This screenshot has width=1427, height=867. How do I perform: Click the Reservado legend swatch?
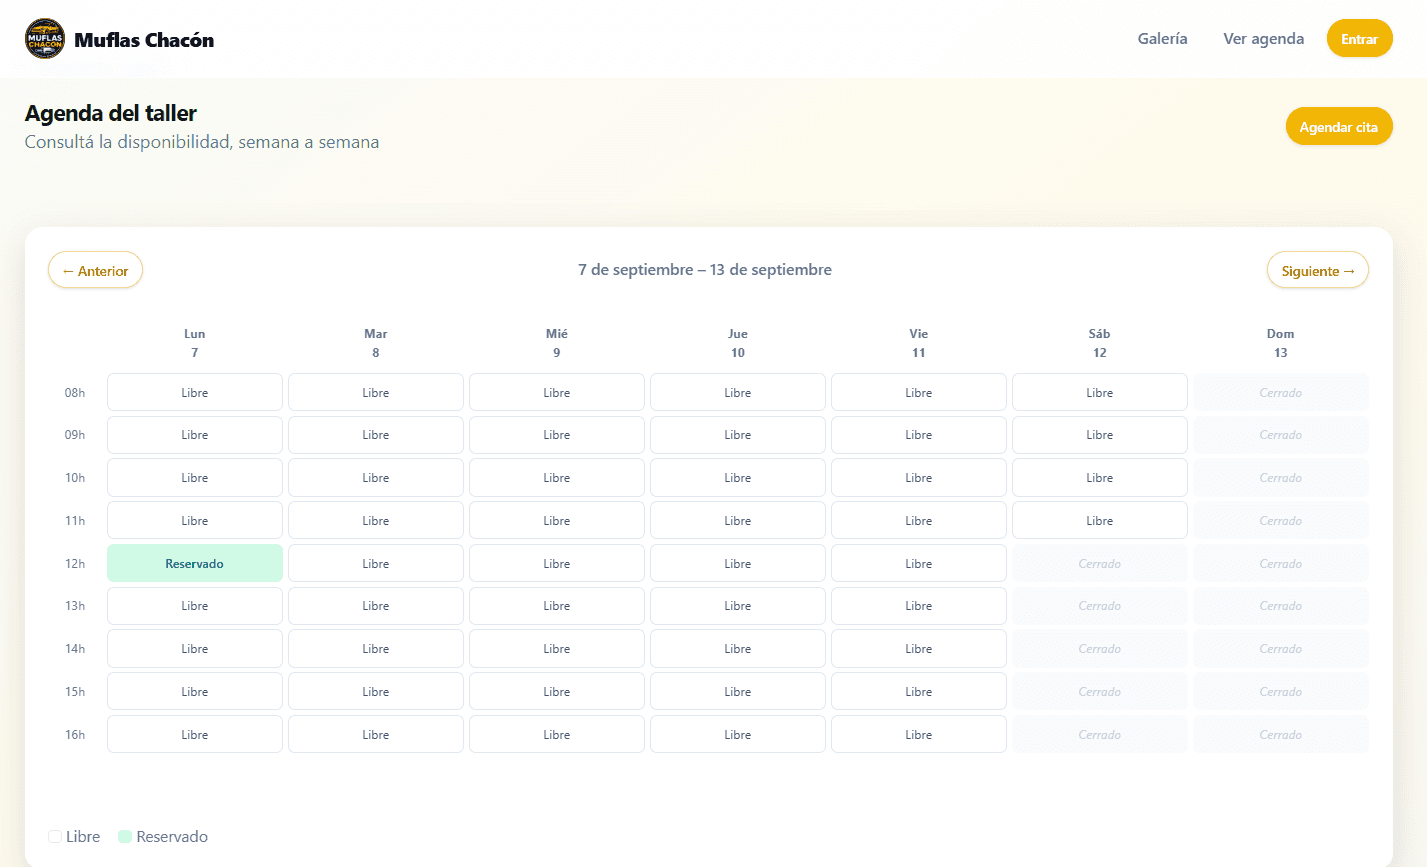tap(125, 836)
